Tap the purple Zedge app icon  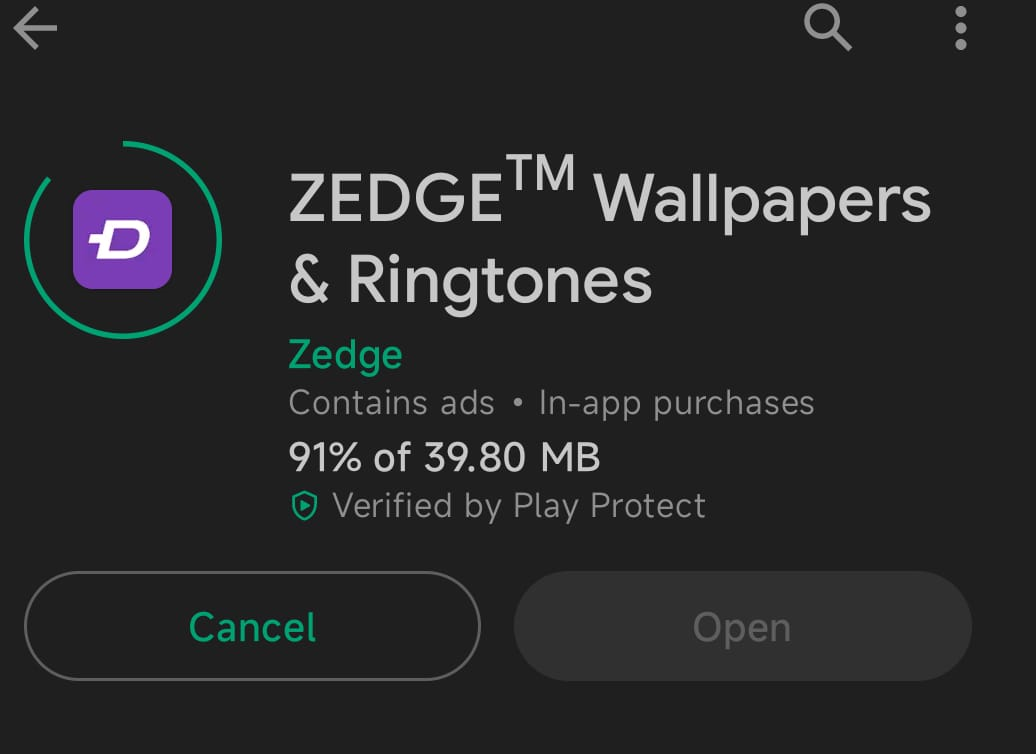[x=123, y=240]
